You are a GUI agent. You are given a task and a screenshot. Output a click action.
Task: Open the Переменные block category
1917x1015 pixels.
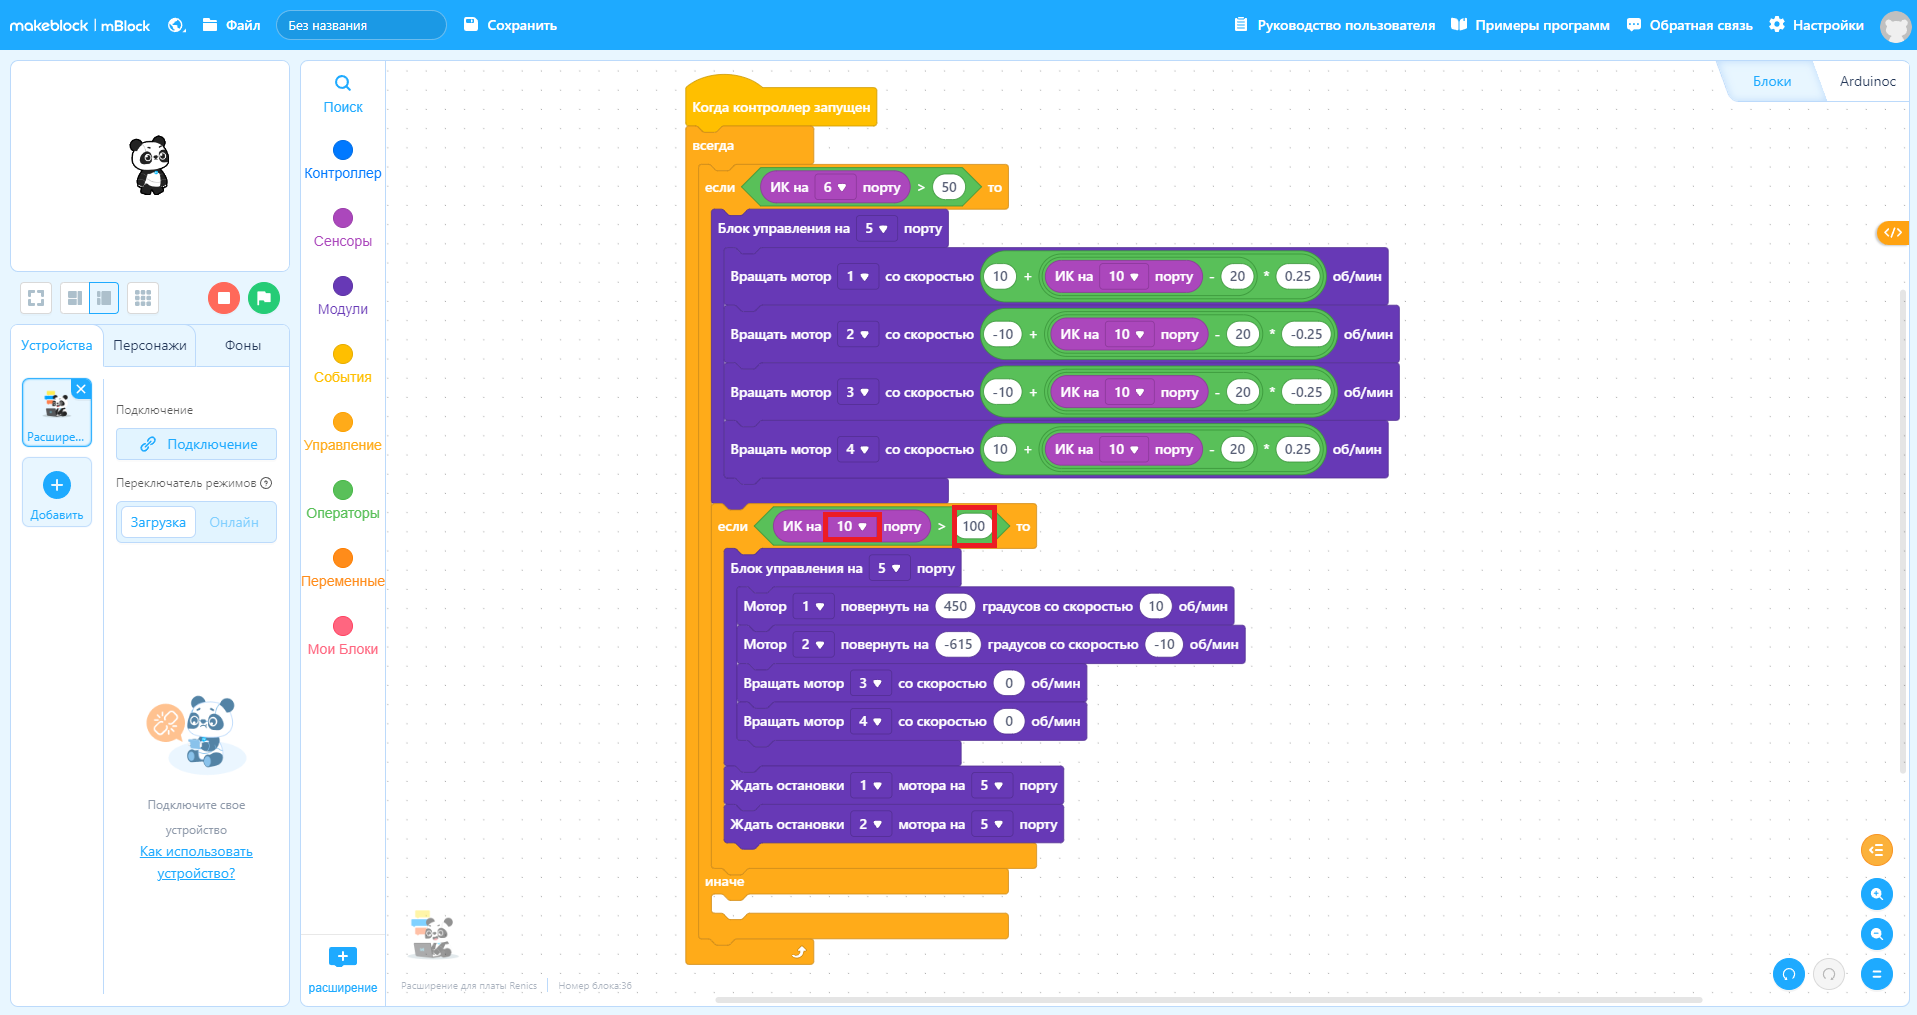[x=343, y=569]
